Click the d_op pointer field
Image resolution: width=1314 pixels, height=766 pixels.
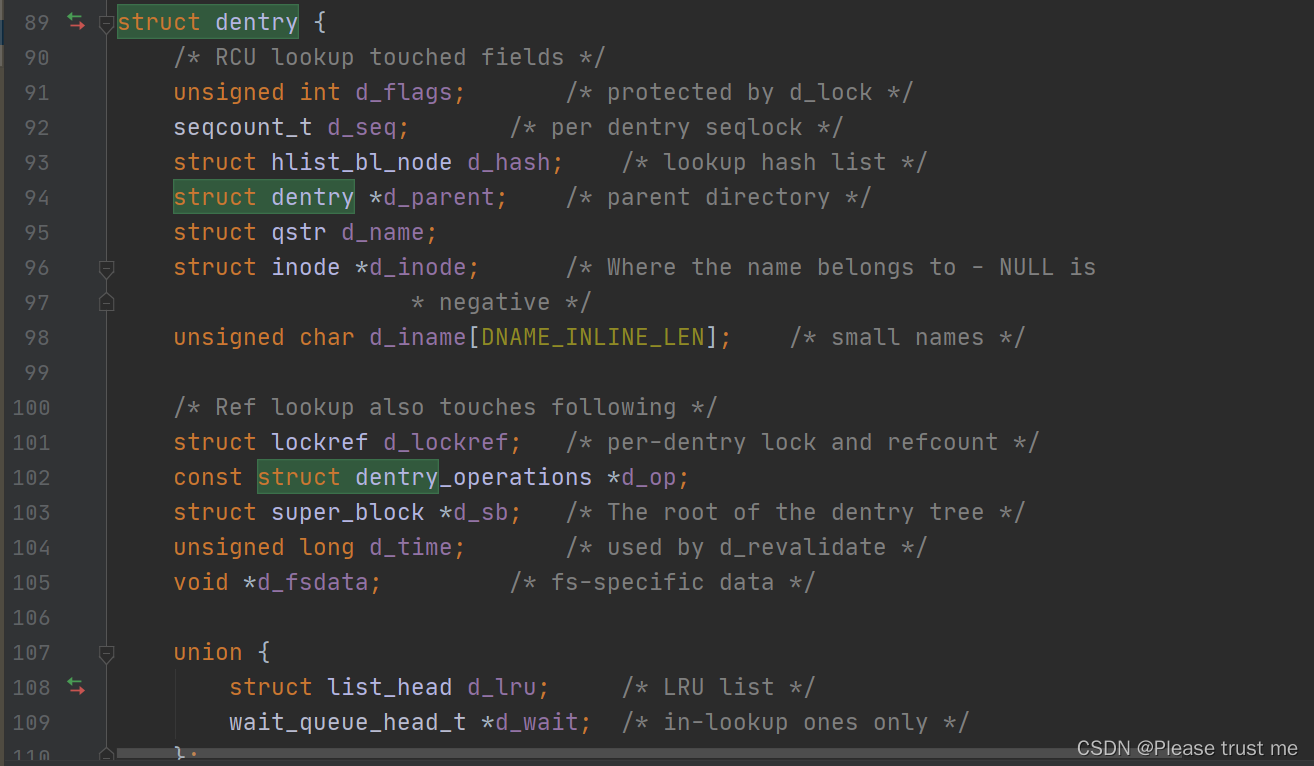[649, 477]
